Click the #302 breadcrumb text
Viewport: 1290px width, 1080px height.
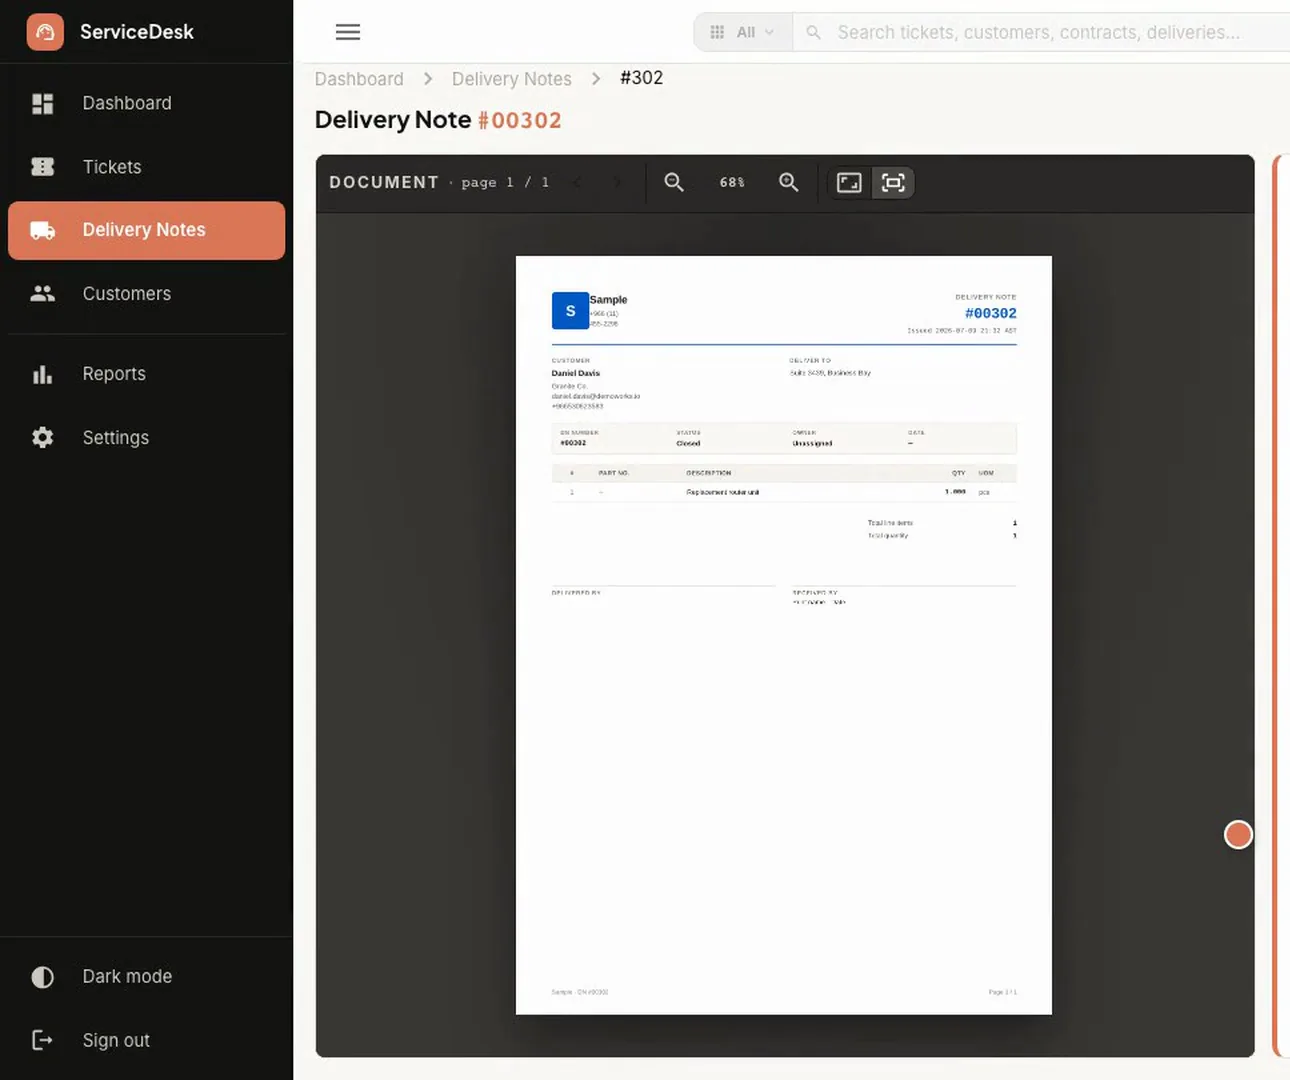tap(641, 78)
